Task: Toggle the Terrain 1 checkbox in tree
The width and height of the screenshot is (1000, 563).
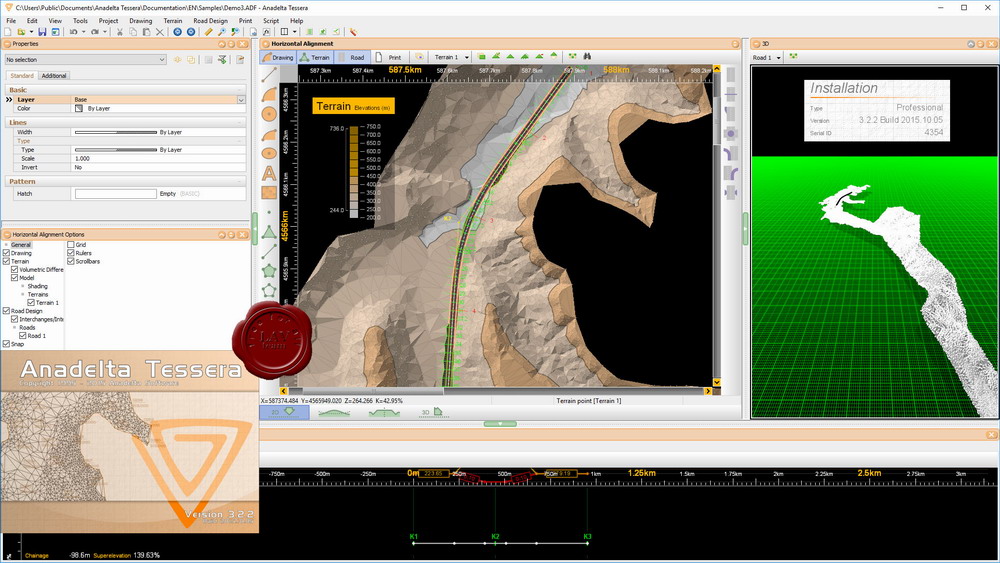Action: [x=31, y=303]
